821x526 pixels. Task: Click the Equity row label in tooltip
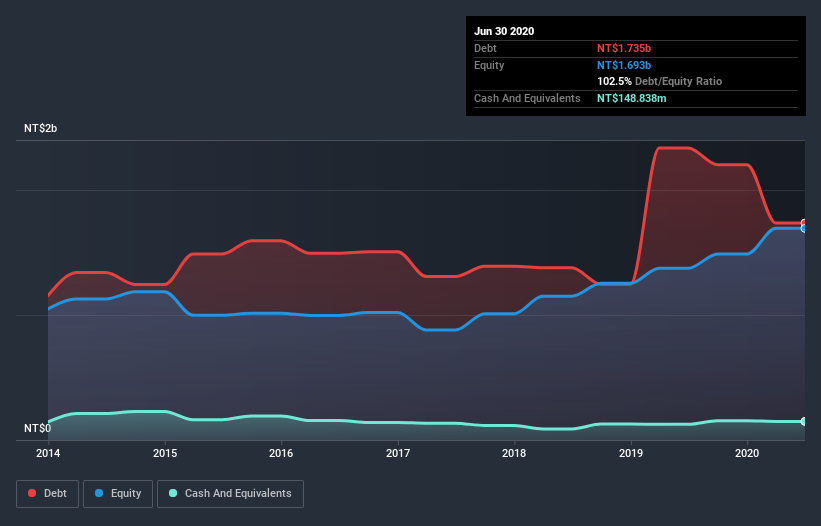tap(489, 65)
